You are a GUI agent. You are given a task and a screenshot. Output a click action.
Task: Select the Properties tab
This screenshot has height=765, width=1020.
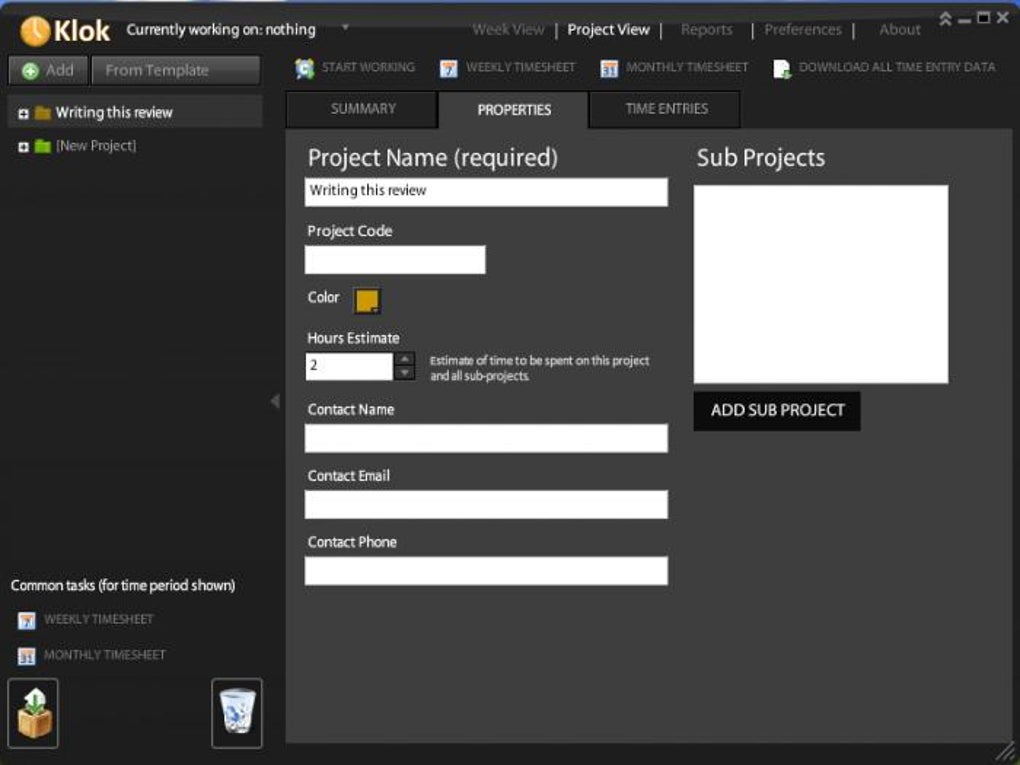514,110
